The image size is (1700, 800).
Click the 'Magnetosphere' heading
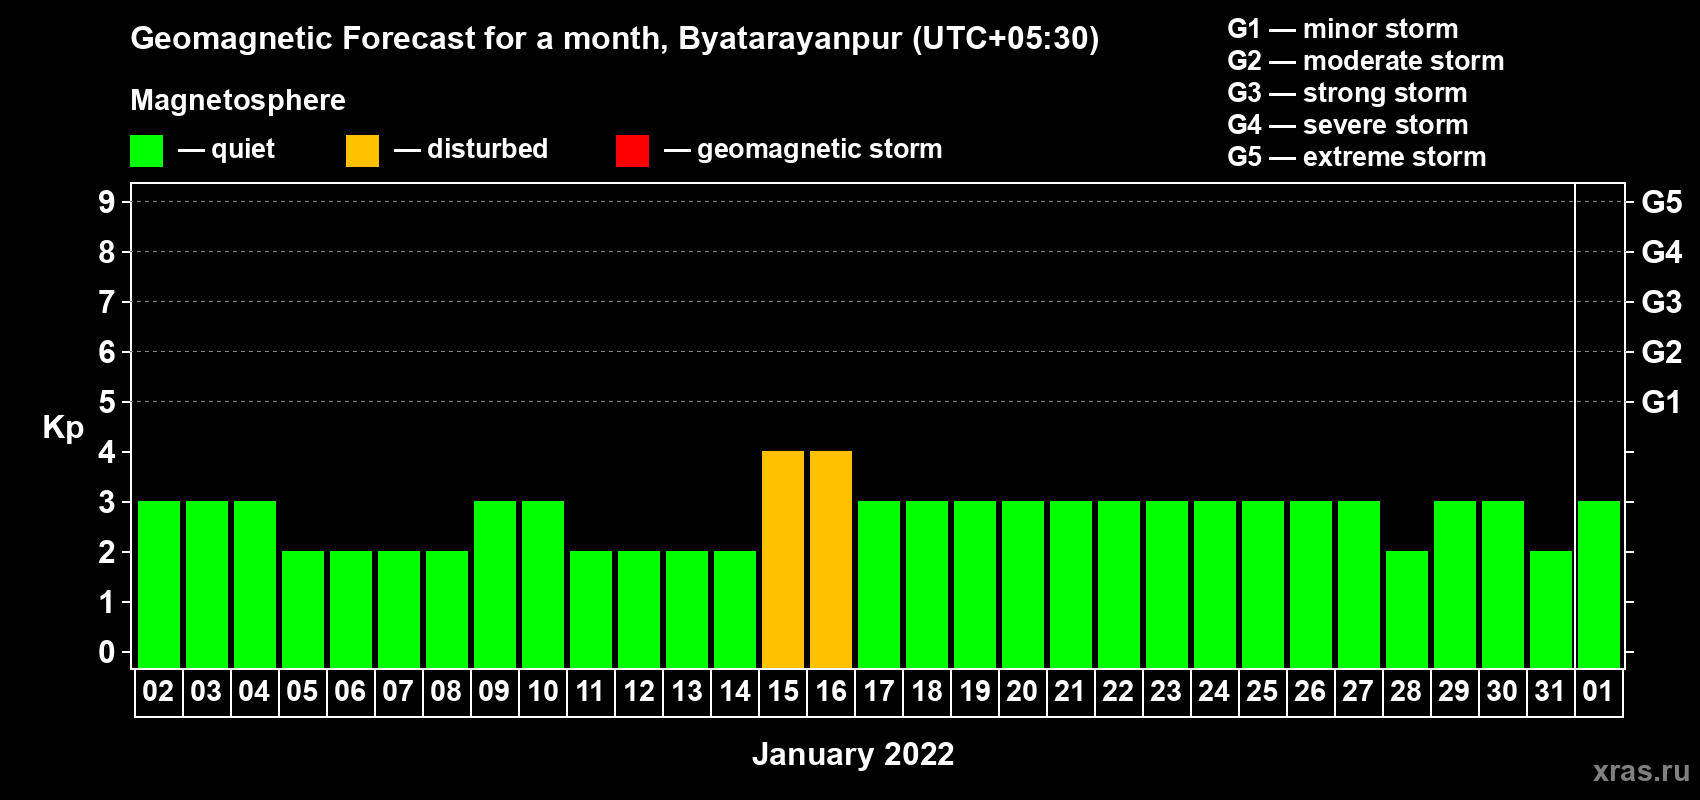tap(238, 100)
